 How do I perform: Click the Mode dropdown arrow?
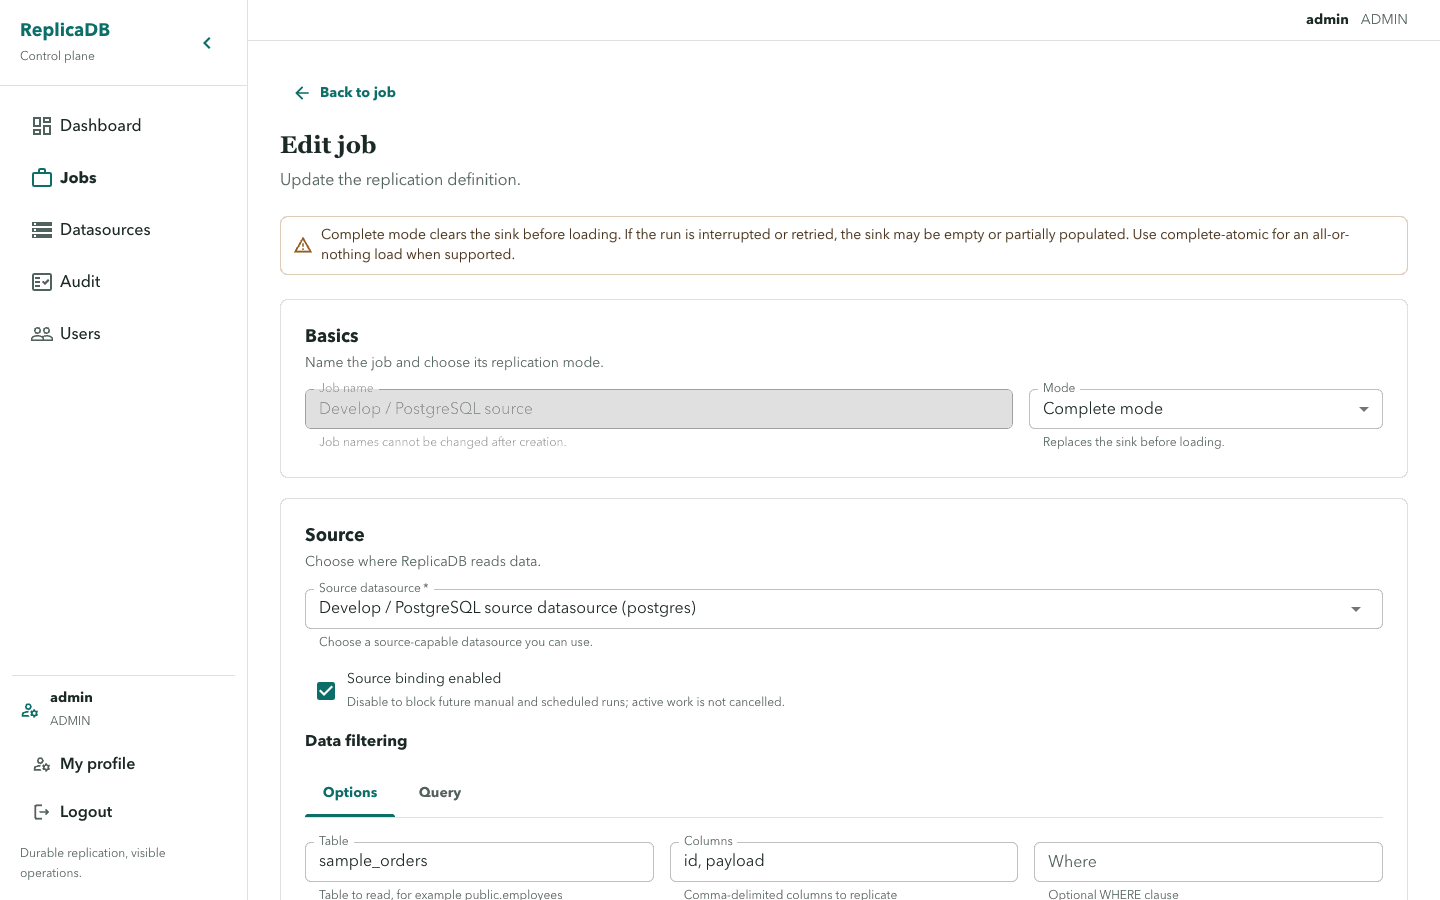point(1364,409)
